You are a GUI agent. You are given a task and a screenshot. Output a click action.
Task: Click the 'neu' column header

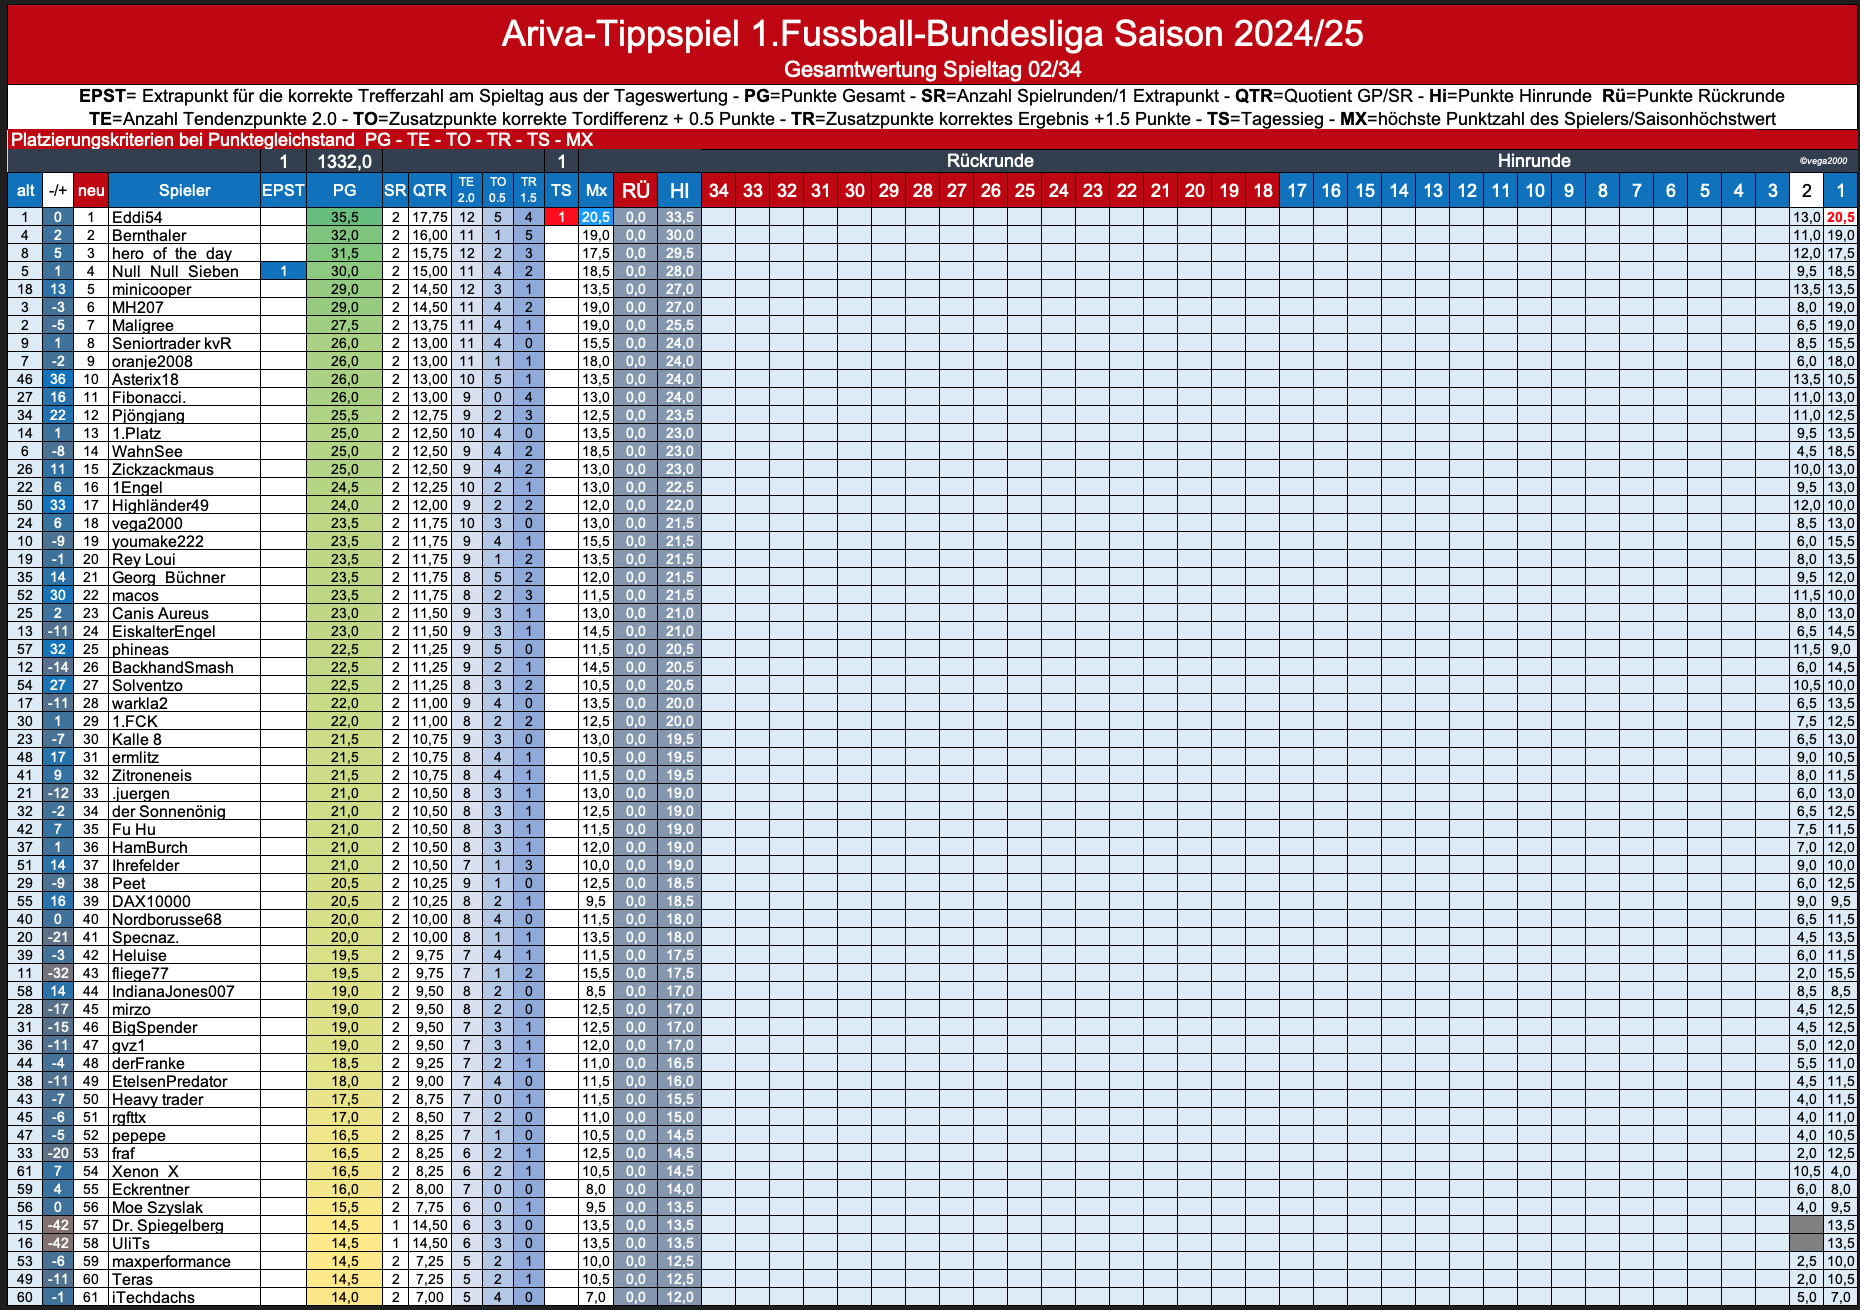coord(91,190)
